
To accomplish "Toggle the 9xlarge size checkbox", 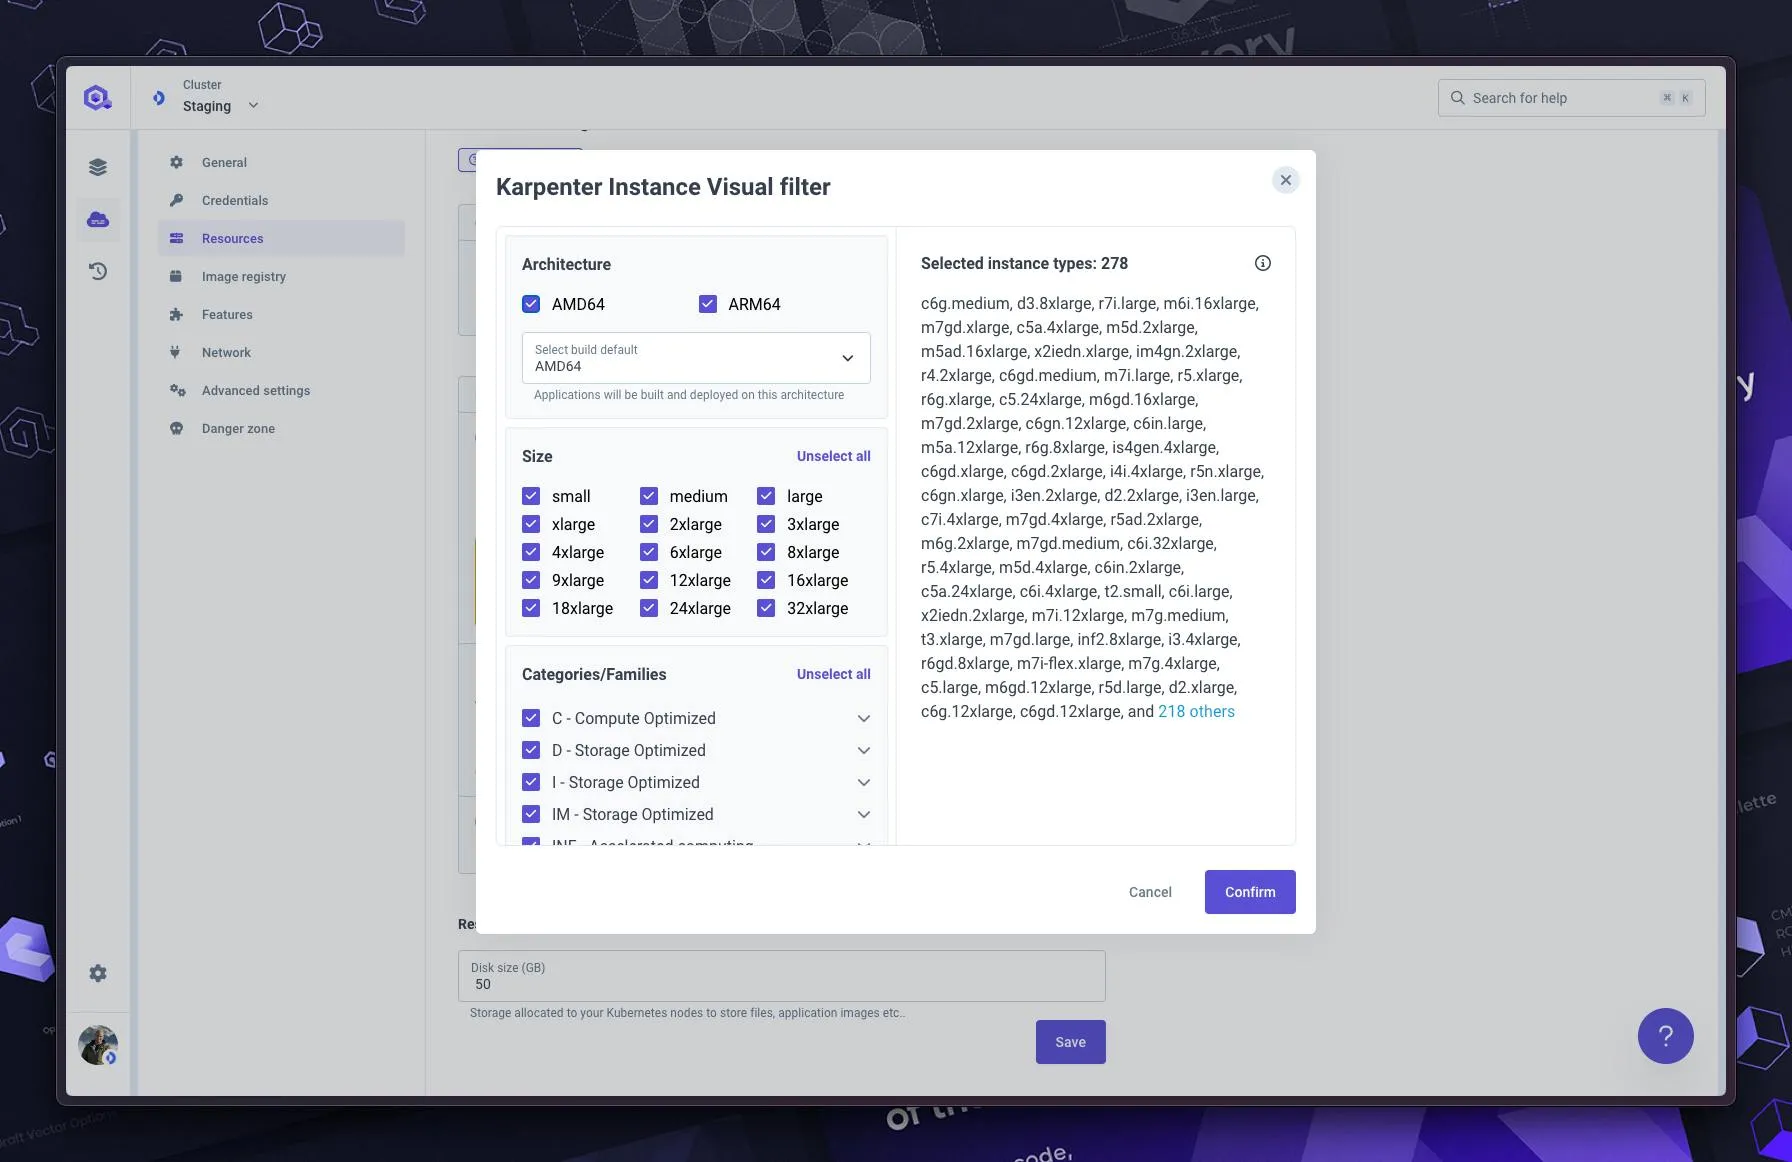I will pos(531,580).
